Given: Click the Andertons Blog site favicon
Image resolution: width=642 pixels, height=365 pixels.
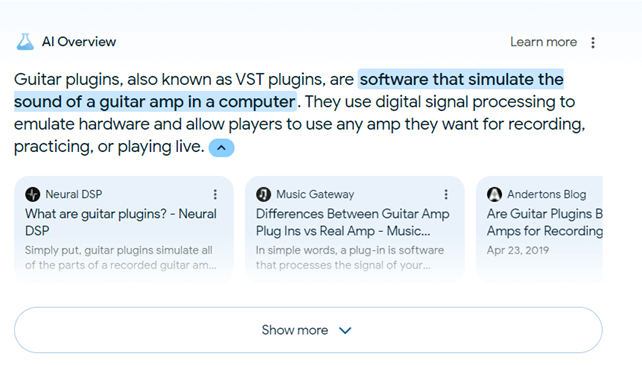Looking at the screenshot, I should point(494,194).
